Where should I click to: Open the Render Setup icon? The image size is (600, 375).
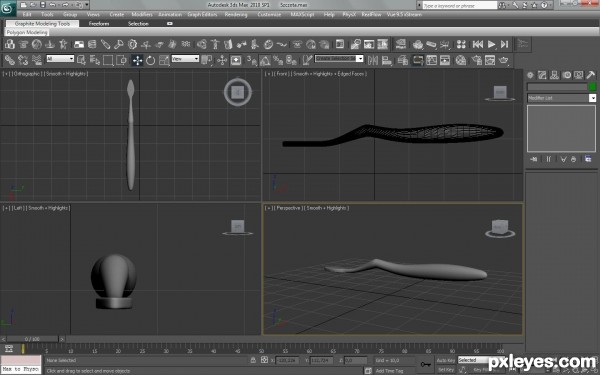click(476, 60)
